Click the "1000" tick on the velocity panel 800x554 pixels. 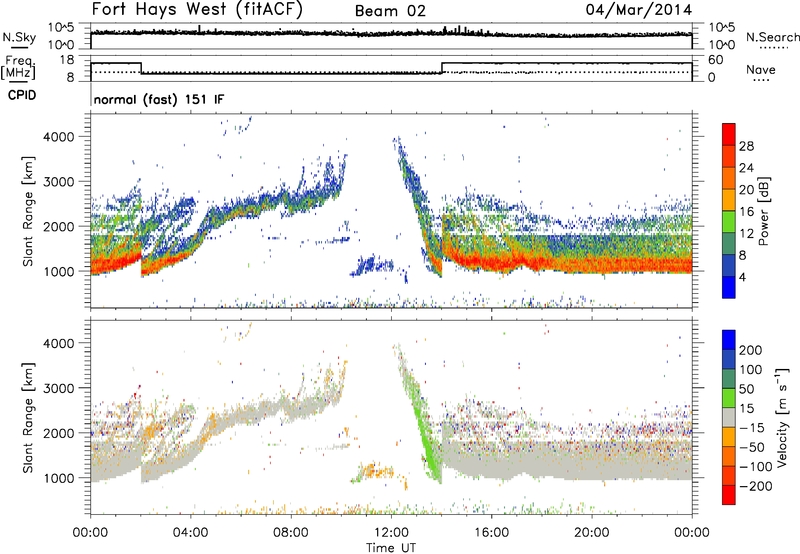pyautogui.click(x=58, y=478)
